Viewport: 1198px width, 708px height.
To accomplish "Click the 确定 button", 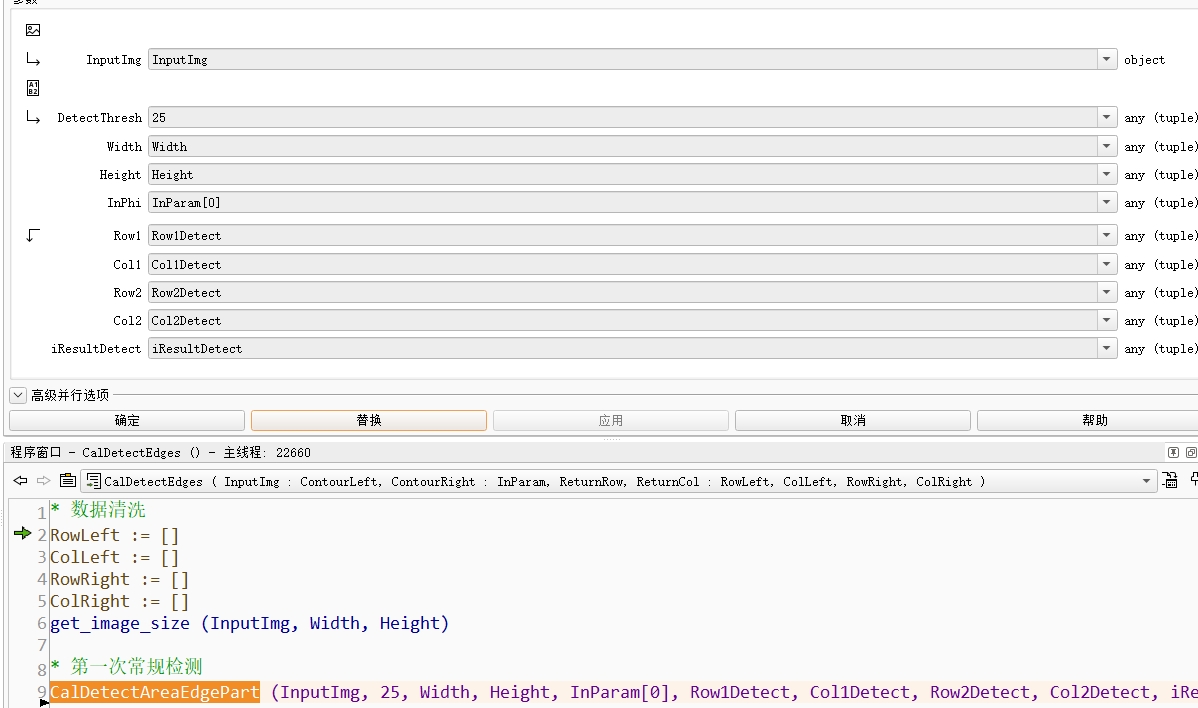I will coord(127,421).
